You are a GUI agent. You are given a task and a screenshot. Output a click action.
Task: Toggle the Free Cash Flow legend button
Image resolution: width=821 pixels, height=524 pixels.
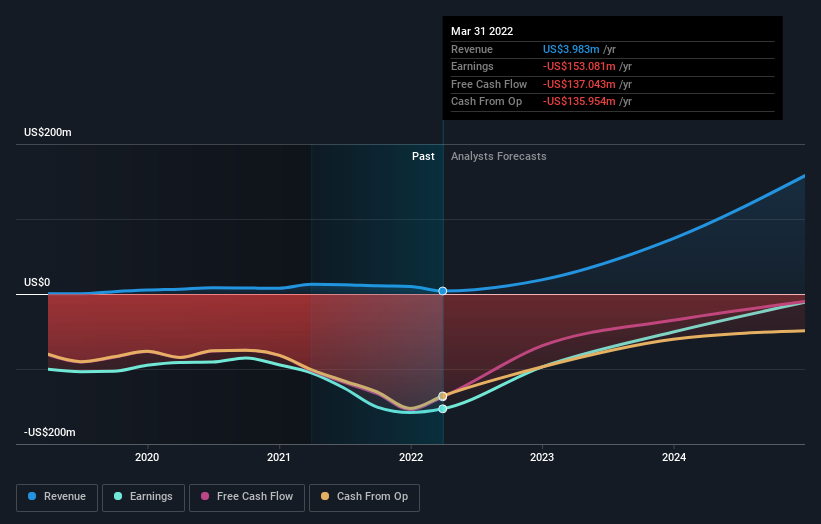click(247, 497)
